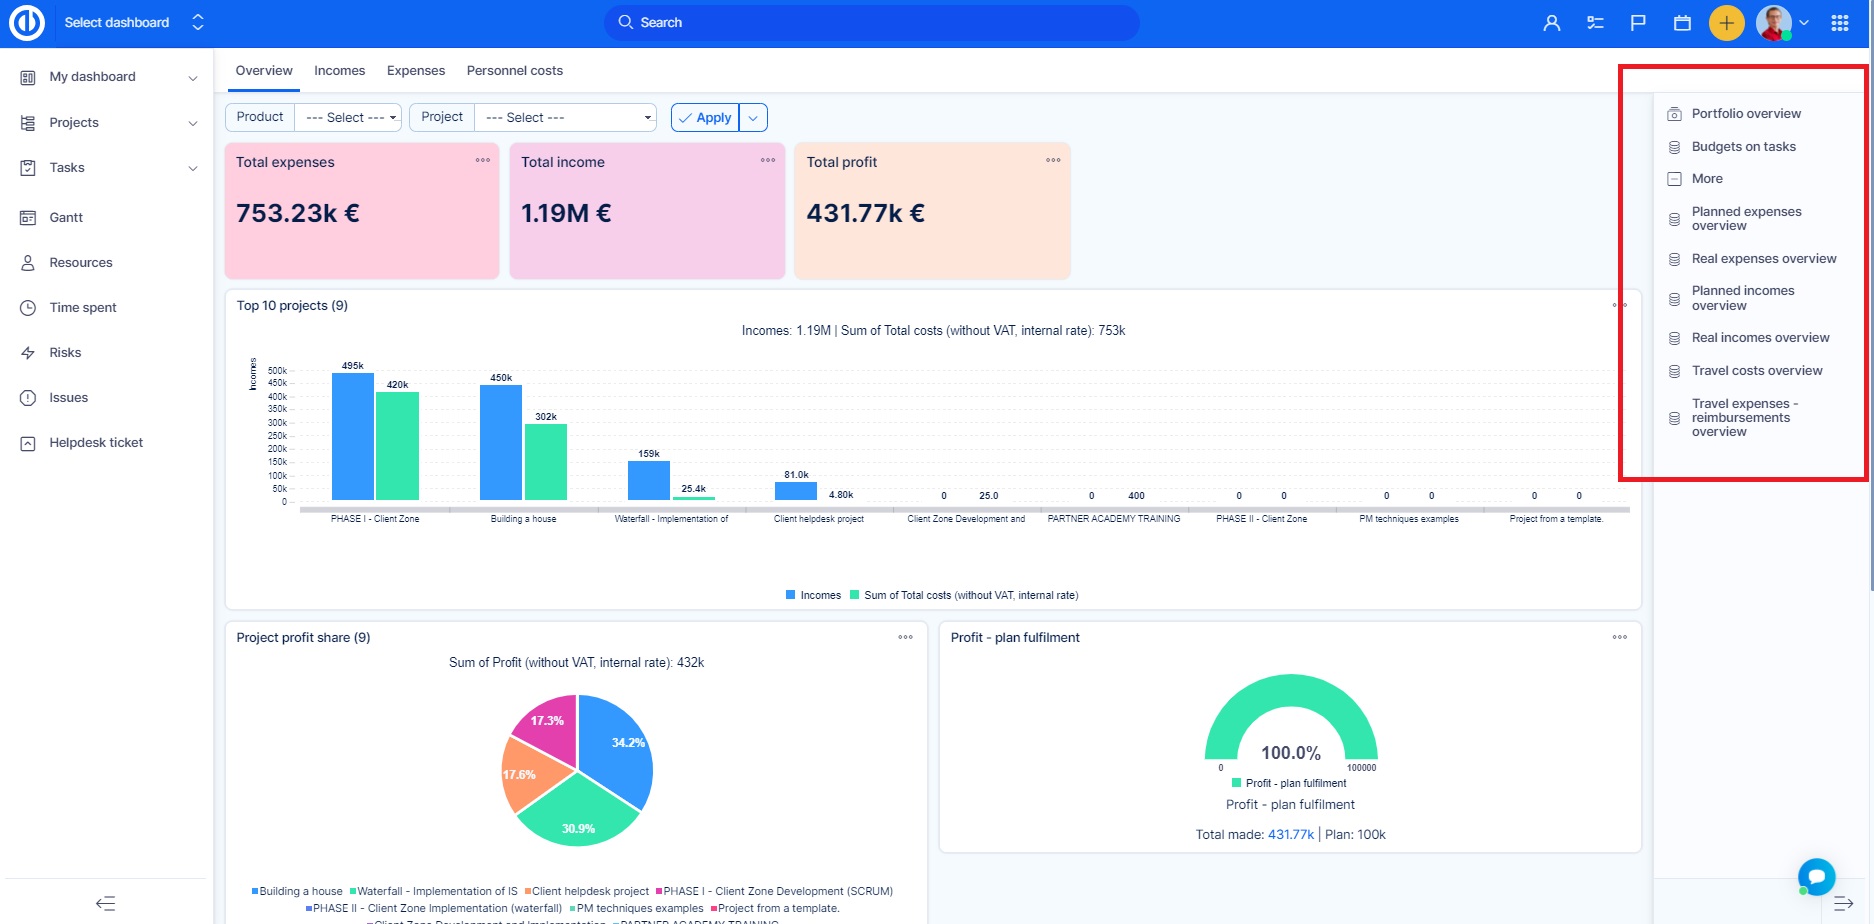Image resolution: width=1874 pixels, height=924 pixels.
Task: Open the dropdown arrow beside Apply
Action: pyautogui.click(x=754, y=118)
